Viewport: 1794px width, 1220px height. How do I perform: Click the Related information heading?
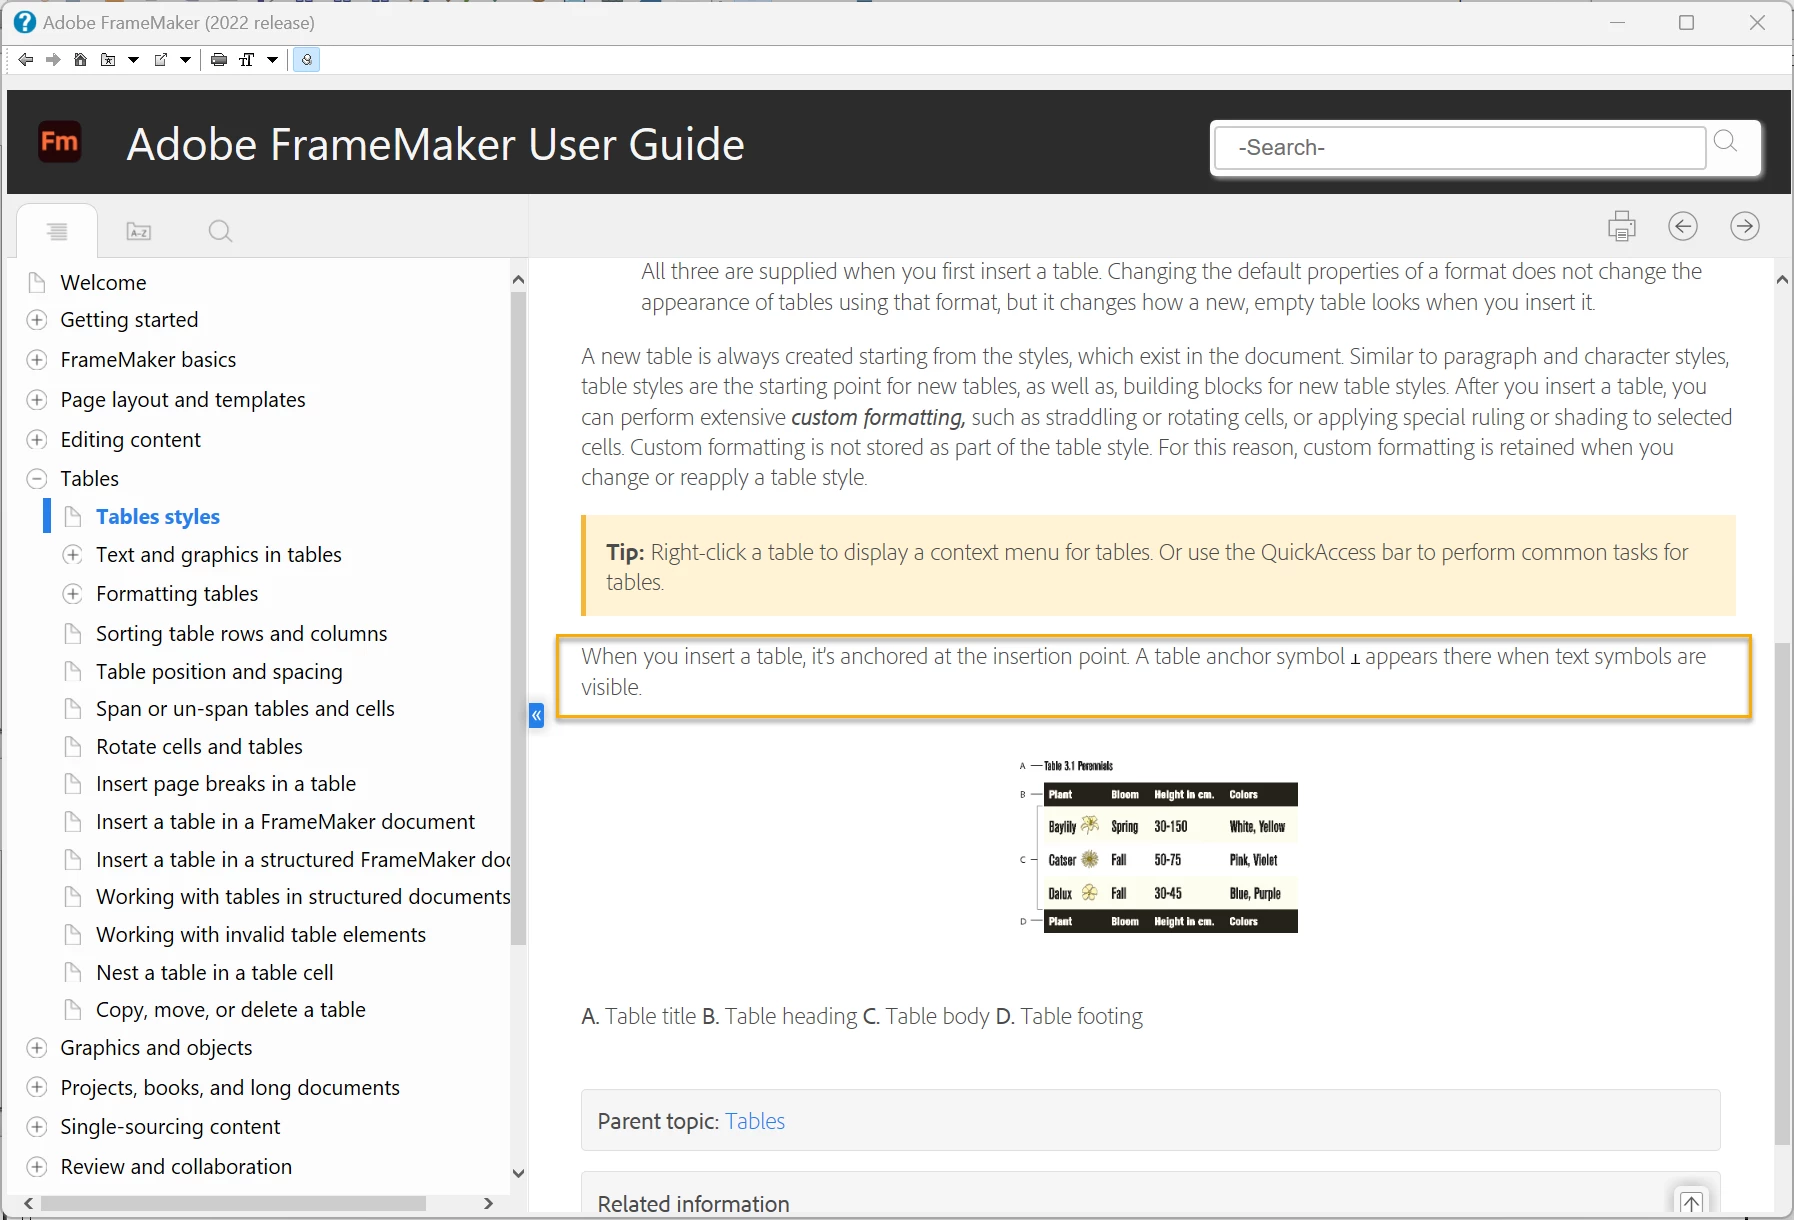point(694,1205)
